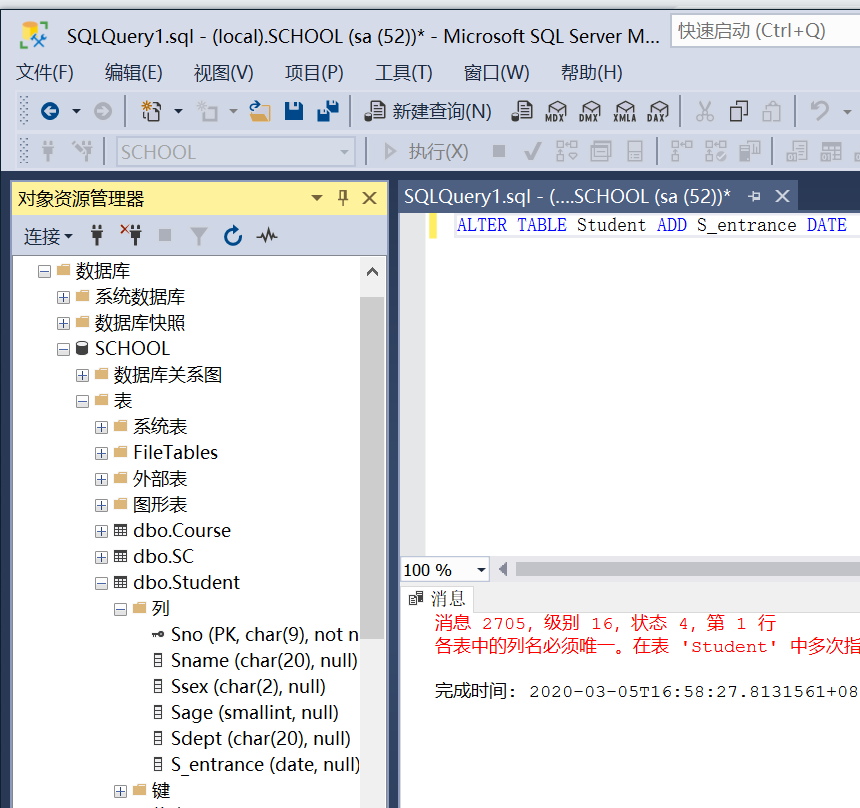The image size is (860, 808).
Task: Click the 执行(X) execute button
Action: tap(426, 151)
